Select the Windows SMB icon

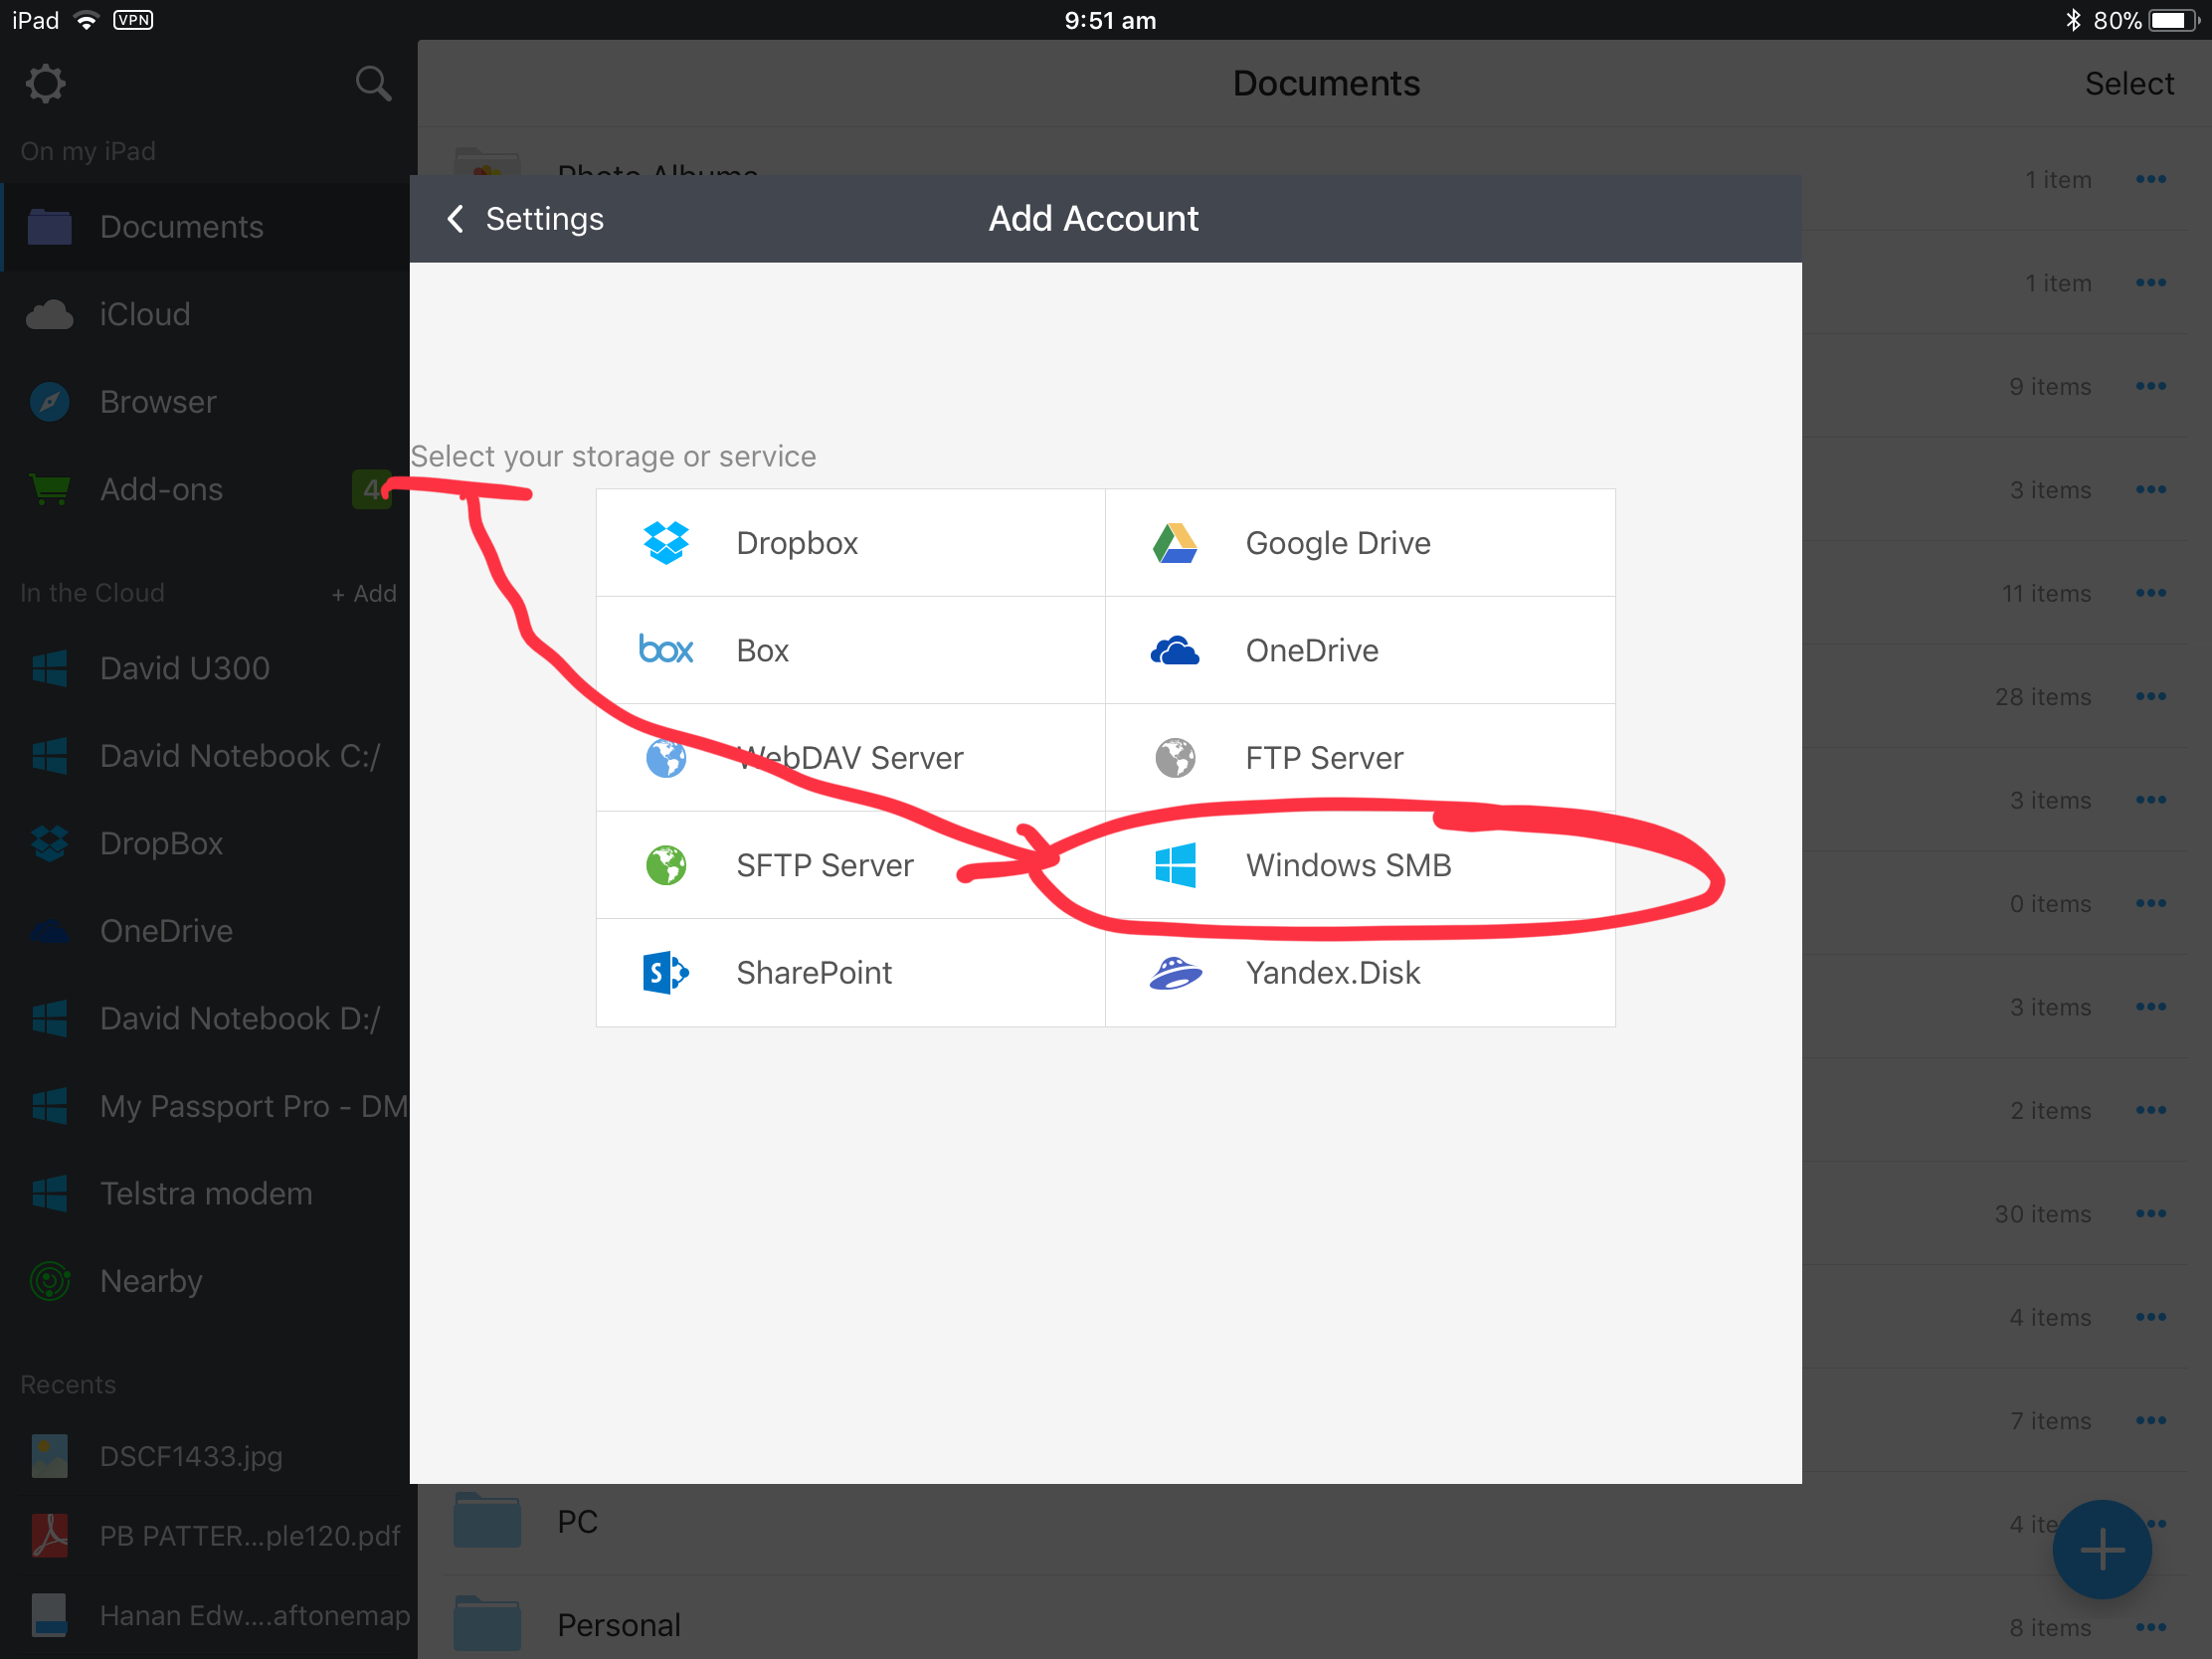[1175, 865]
